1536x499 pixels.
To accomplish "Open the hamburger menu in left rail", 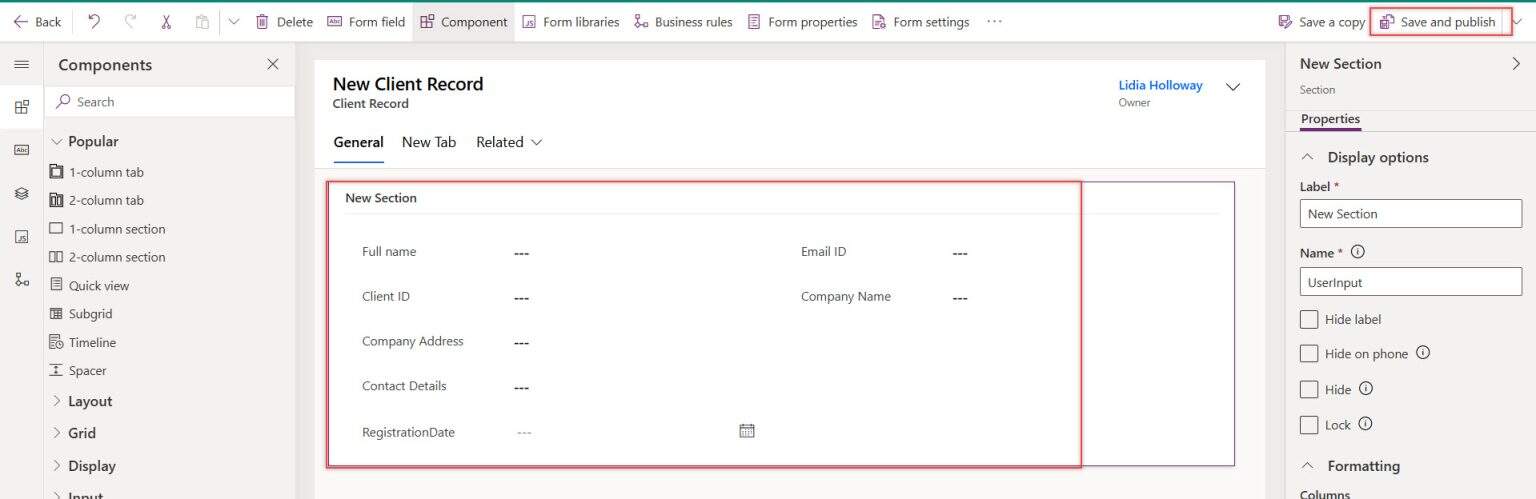I will (x=21, y=65).
